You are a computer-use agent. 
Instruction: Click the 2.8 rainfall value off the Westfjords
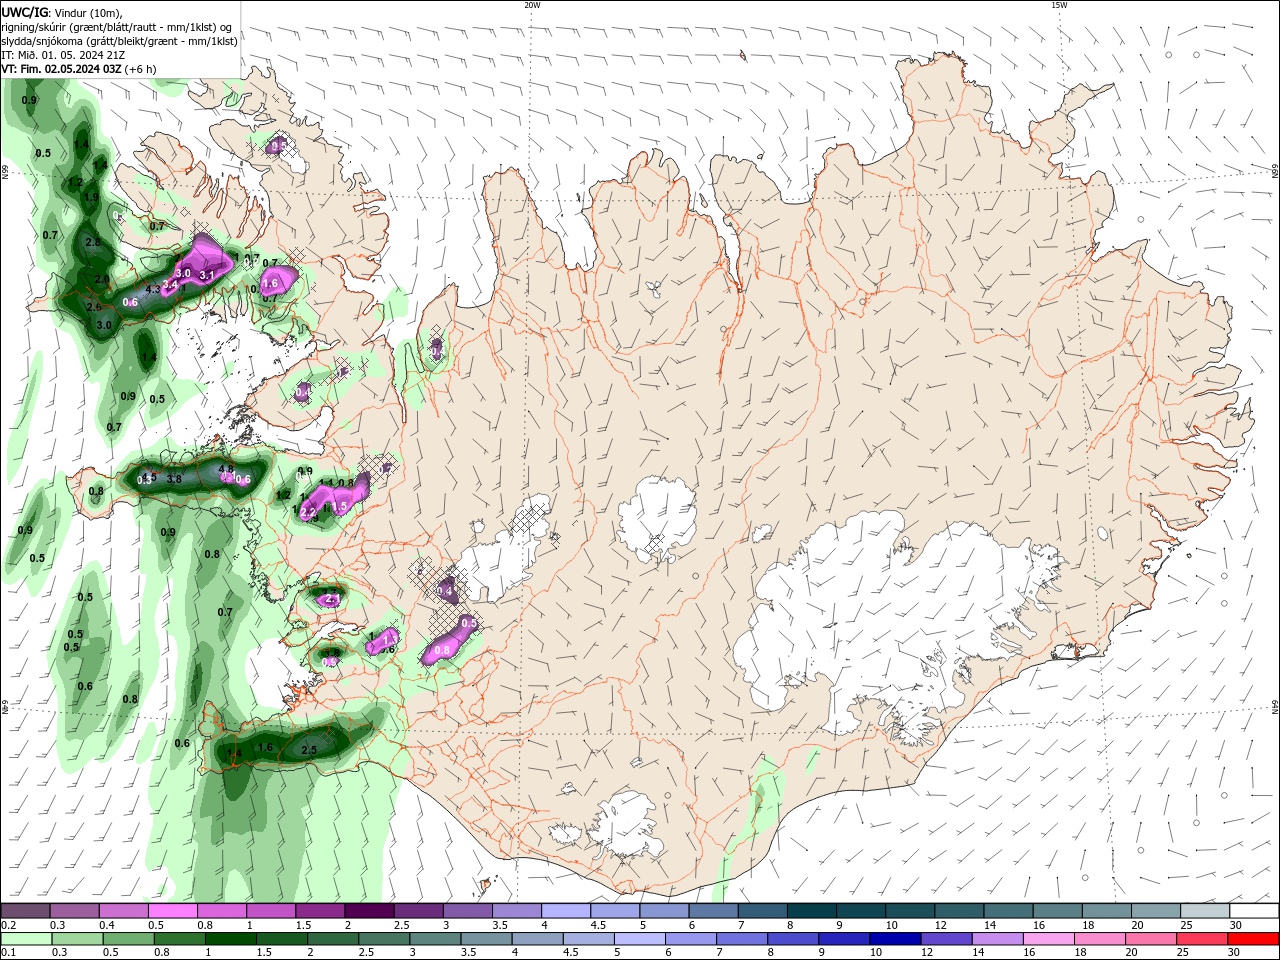point(93,243)
